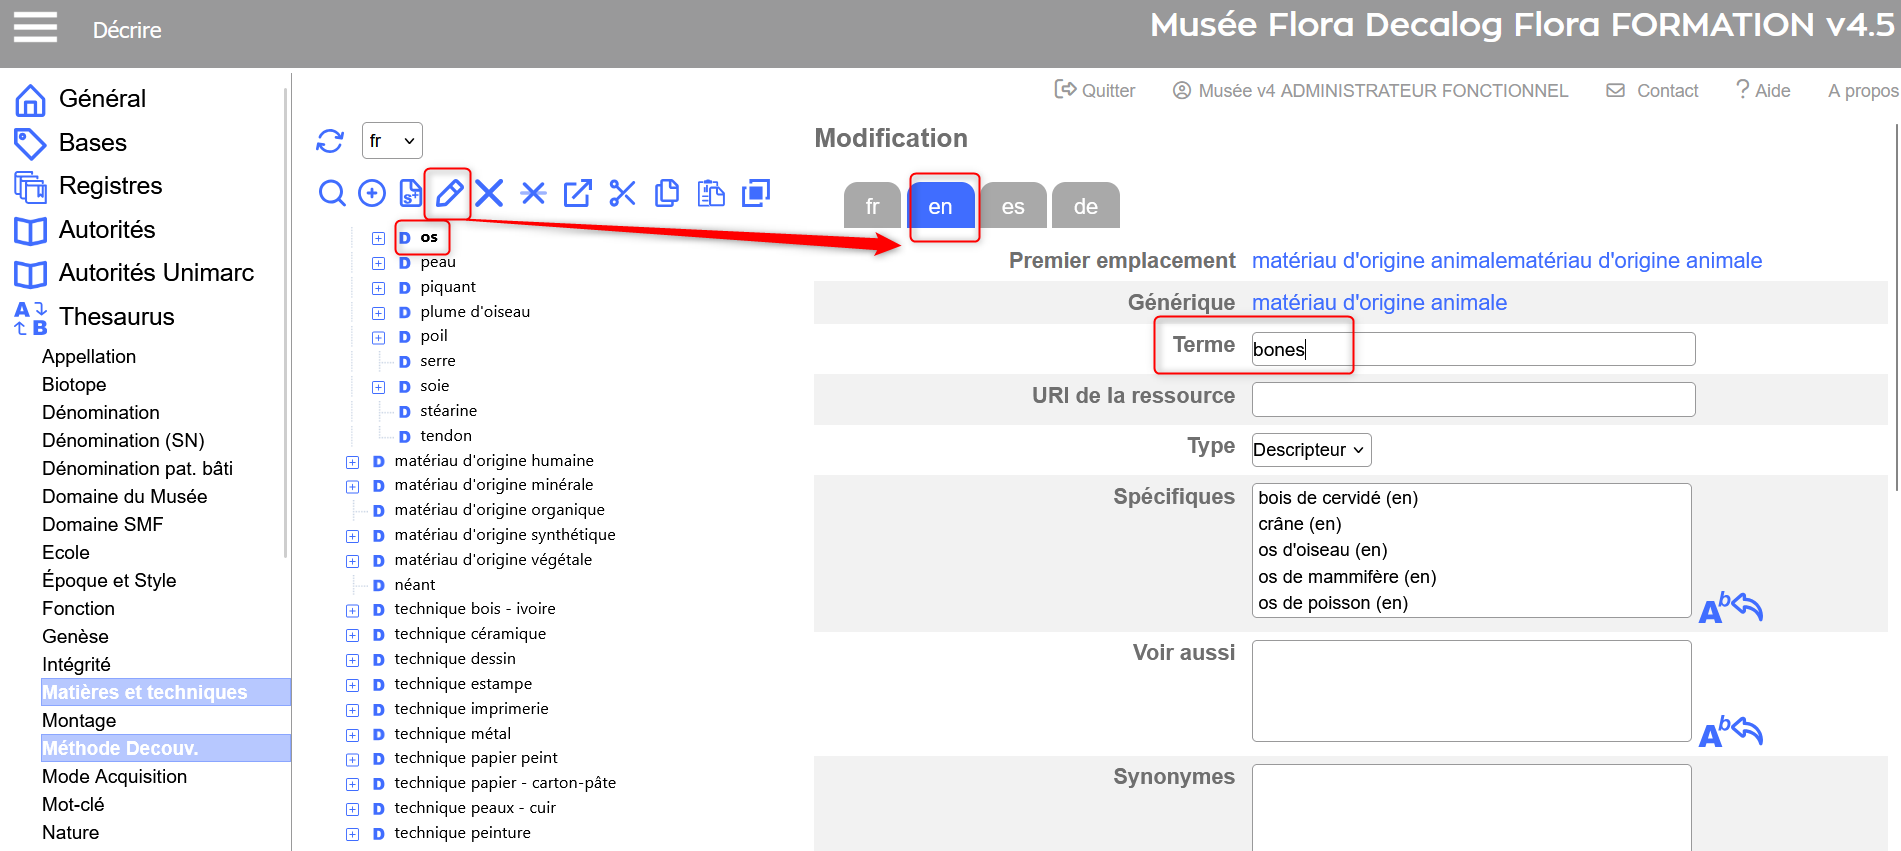Screen dimensions: 1901x851
Task: Open the A propos link
Action: (x=1863, y=91)
